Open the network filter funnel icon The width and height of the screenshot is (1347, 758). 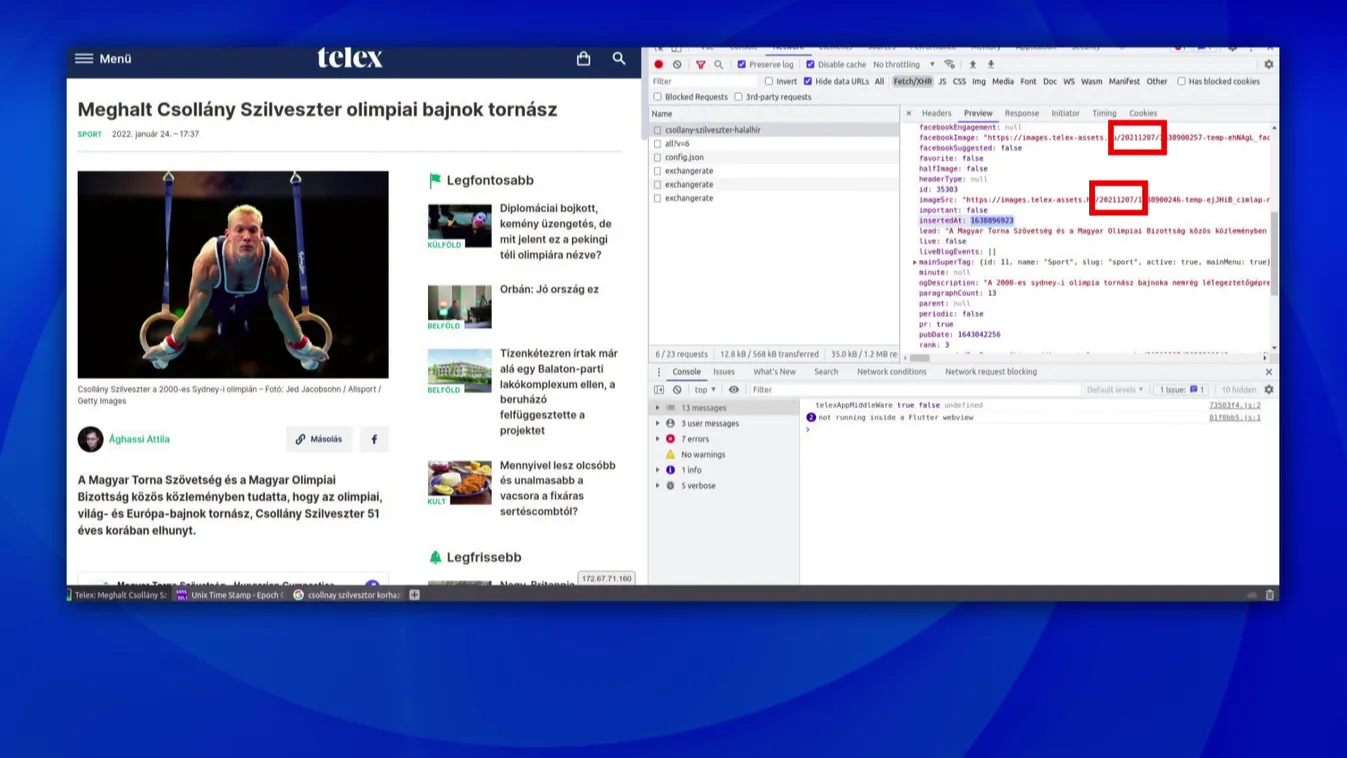(x=700, y=64)
